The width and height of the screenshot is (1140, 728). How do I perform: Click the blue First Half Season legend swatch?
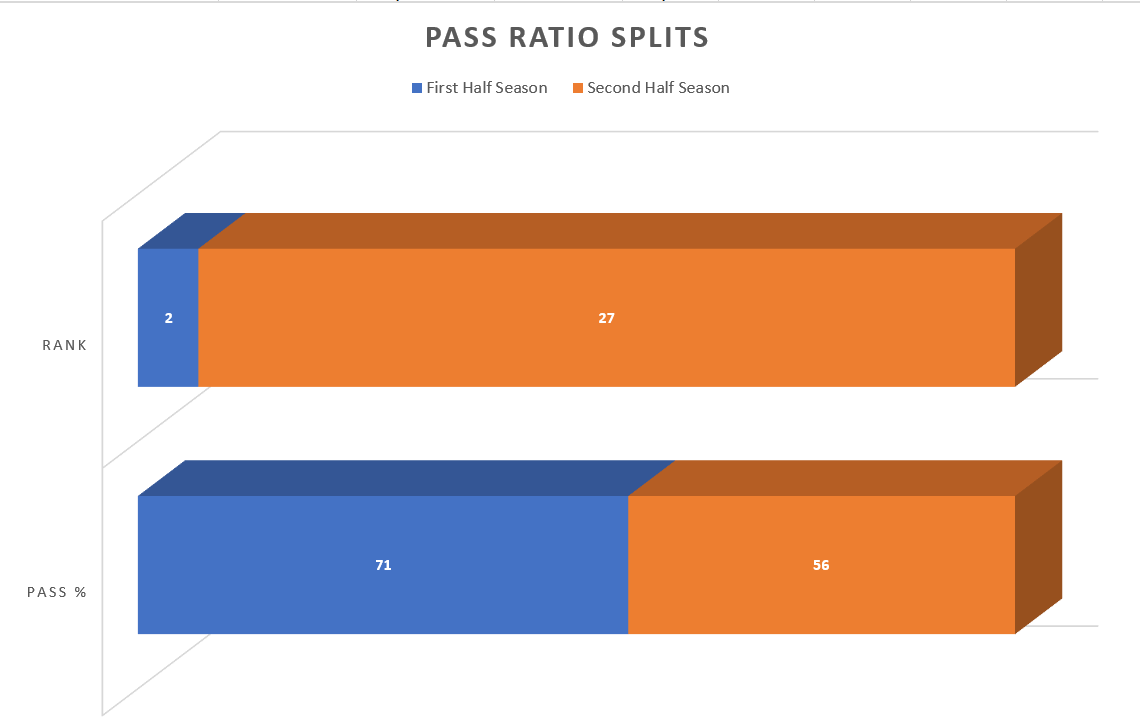(417, 88)
